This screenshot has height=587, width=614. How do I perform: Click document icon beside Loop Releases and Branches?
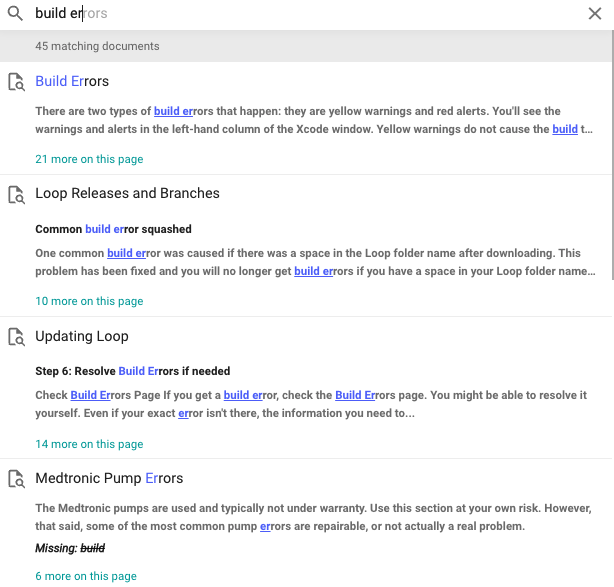click(16, 195)
